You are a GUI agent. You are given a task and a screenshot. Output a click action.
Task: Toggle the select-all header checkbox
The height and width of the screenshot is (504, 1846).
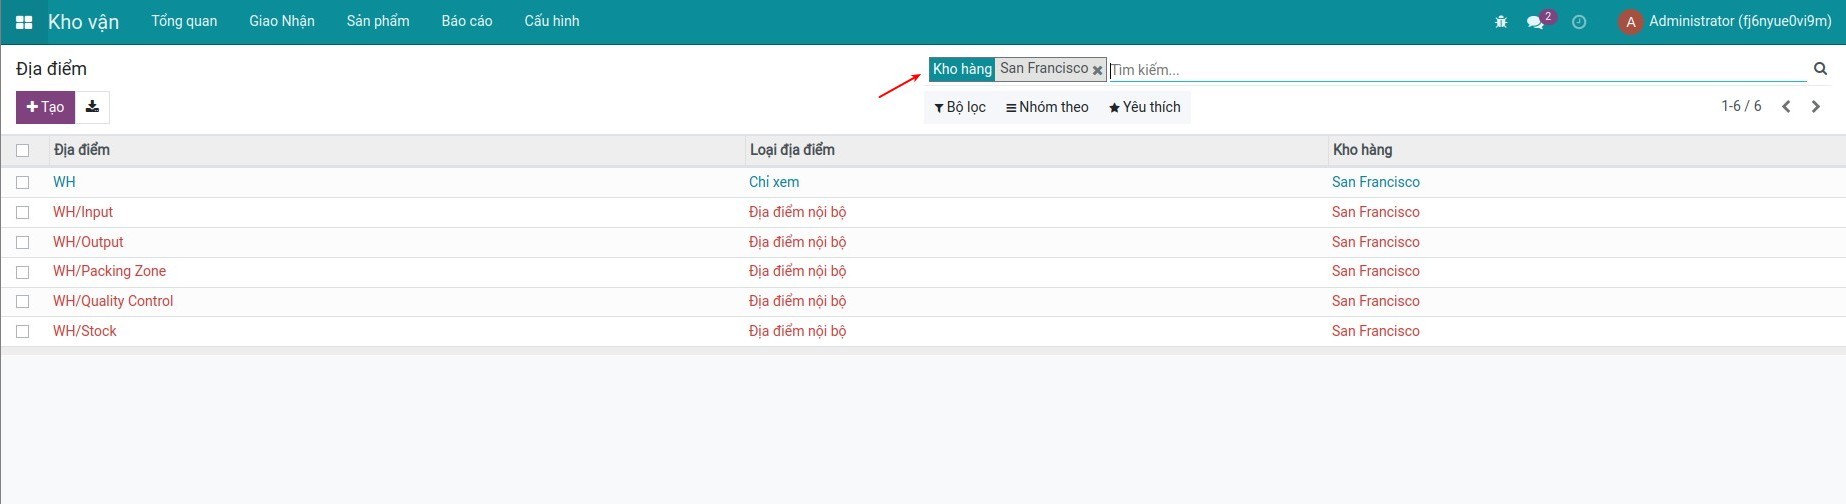(23, 151)
